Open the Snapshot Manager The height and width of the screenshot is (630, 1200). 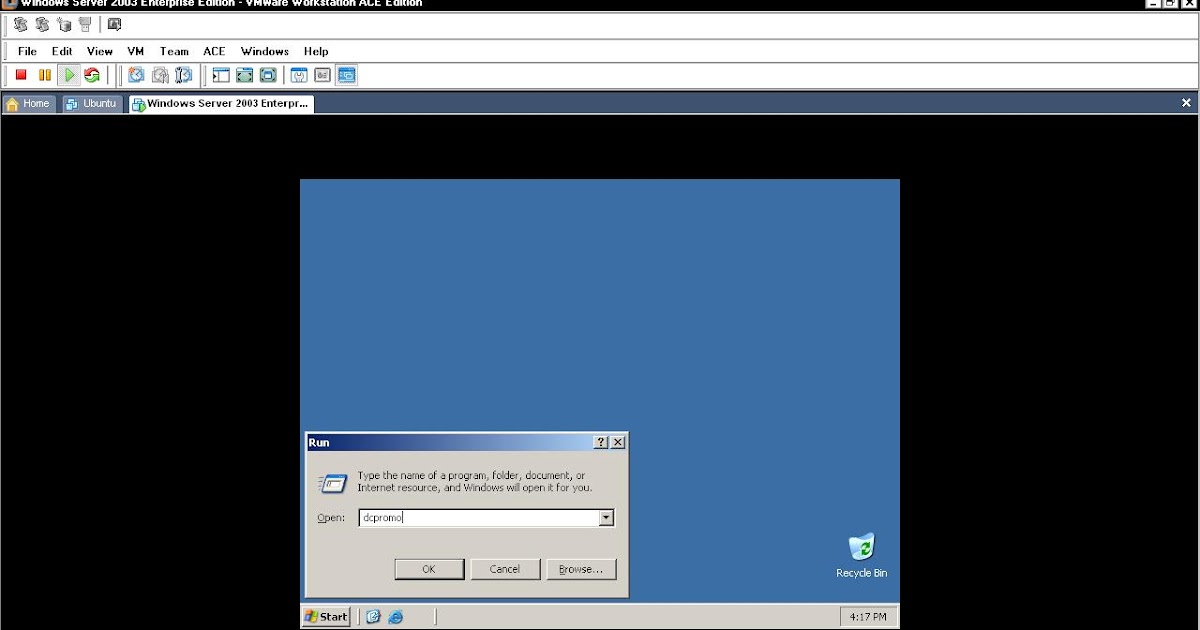(x=184, y=74)
